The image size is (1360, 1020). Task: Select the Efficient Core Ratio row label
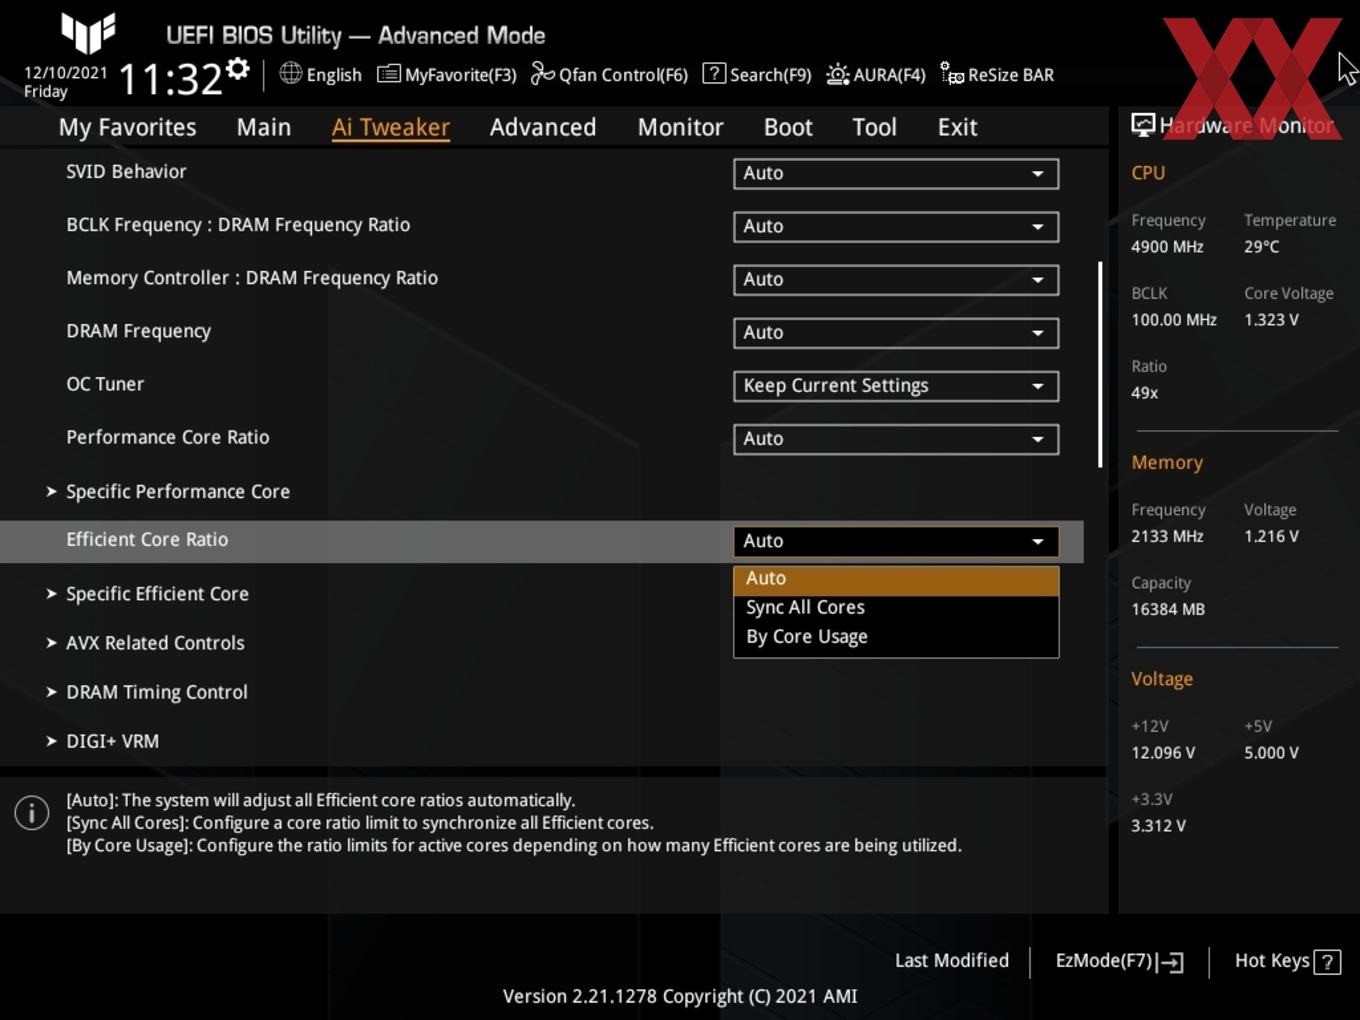tap(147, 540)
